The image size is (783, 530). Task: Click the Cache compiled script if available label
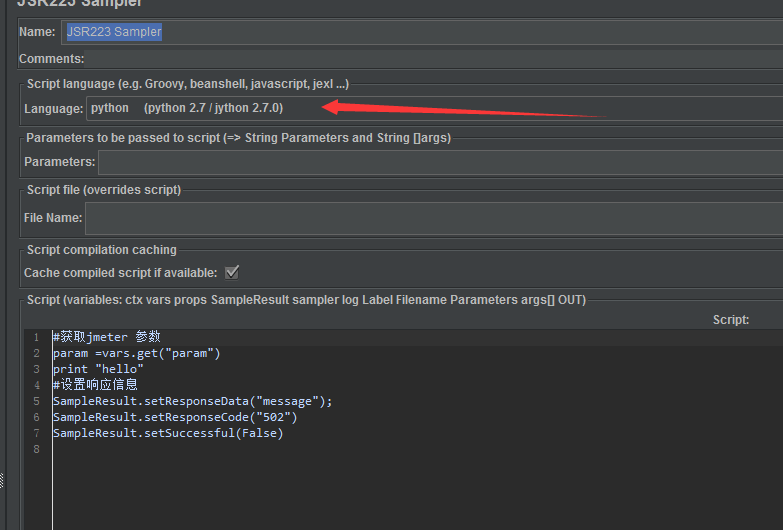click(x=120, y=273)
